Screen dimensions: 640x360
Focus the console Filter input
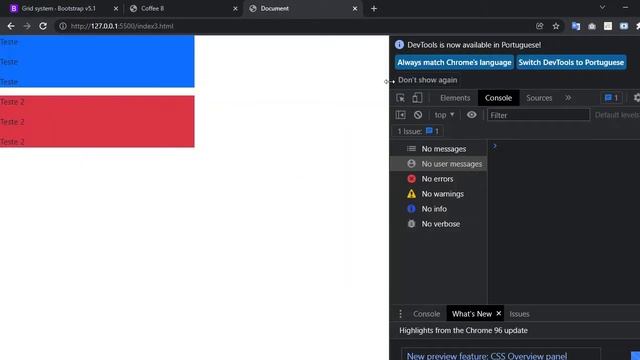coord(539,115)
